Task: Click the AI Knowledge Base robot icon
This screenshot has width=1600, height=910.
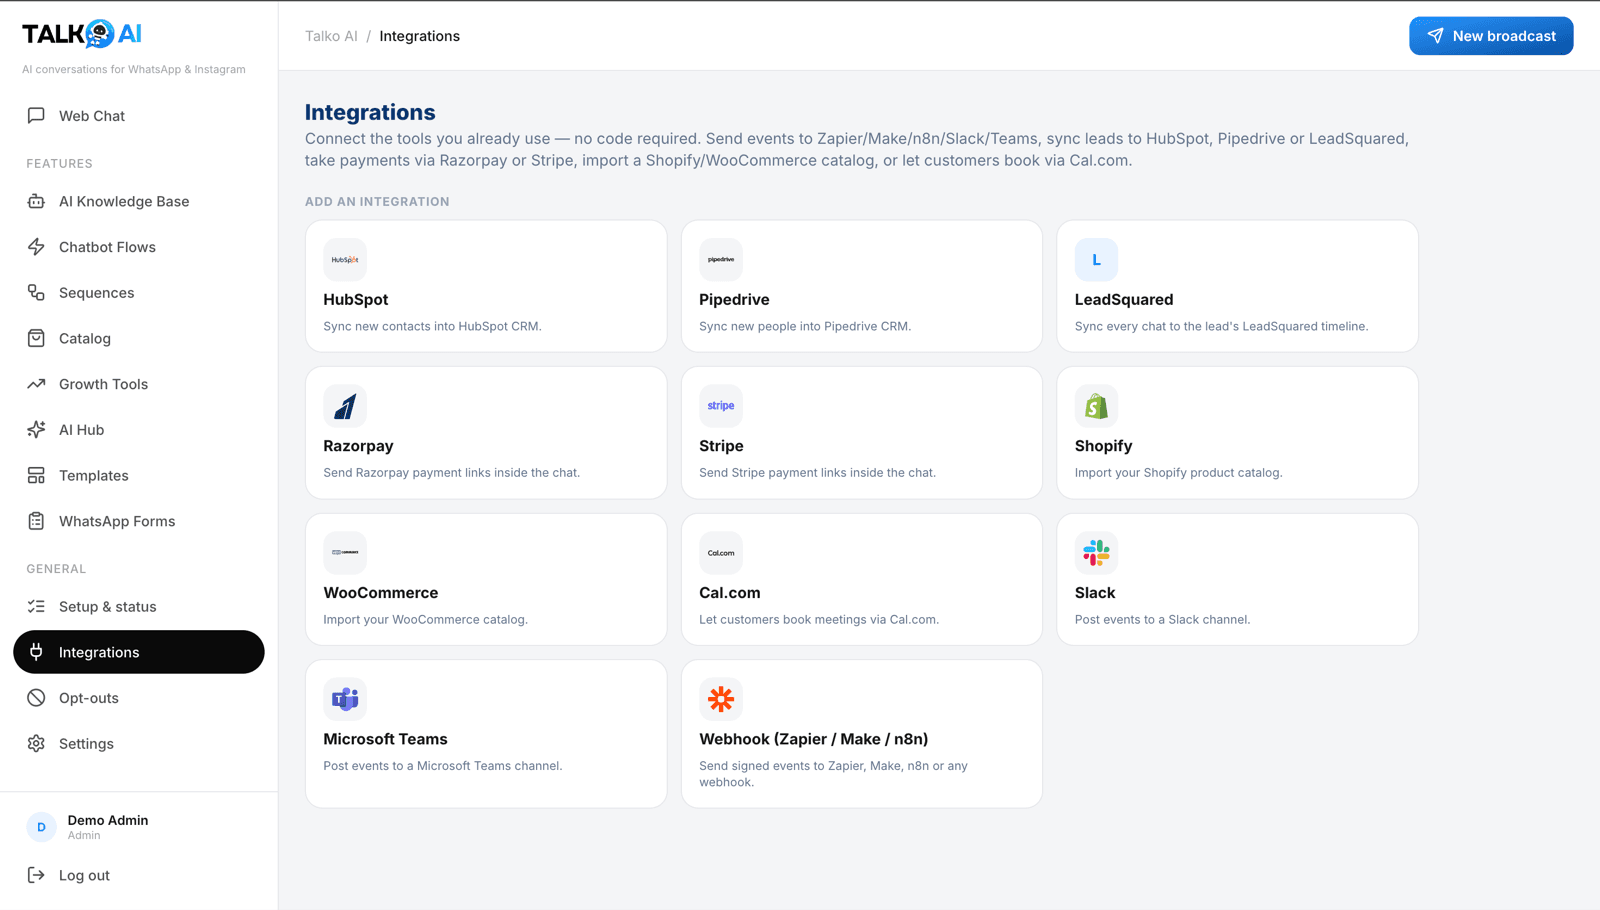Action: pyautogui.click(x=36, y=201)
